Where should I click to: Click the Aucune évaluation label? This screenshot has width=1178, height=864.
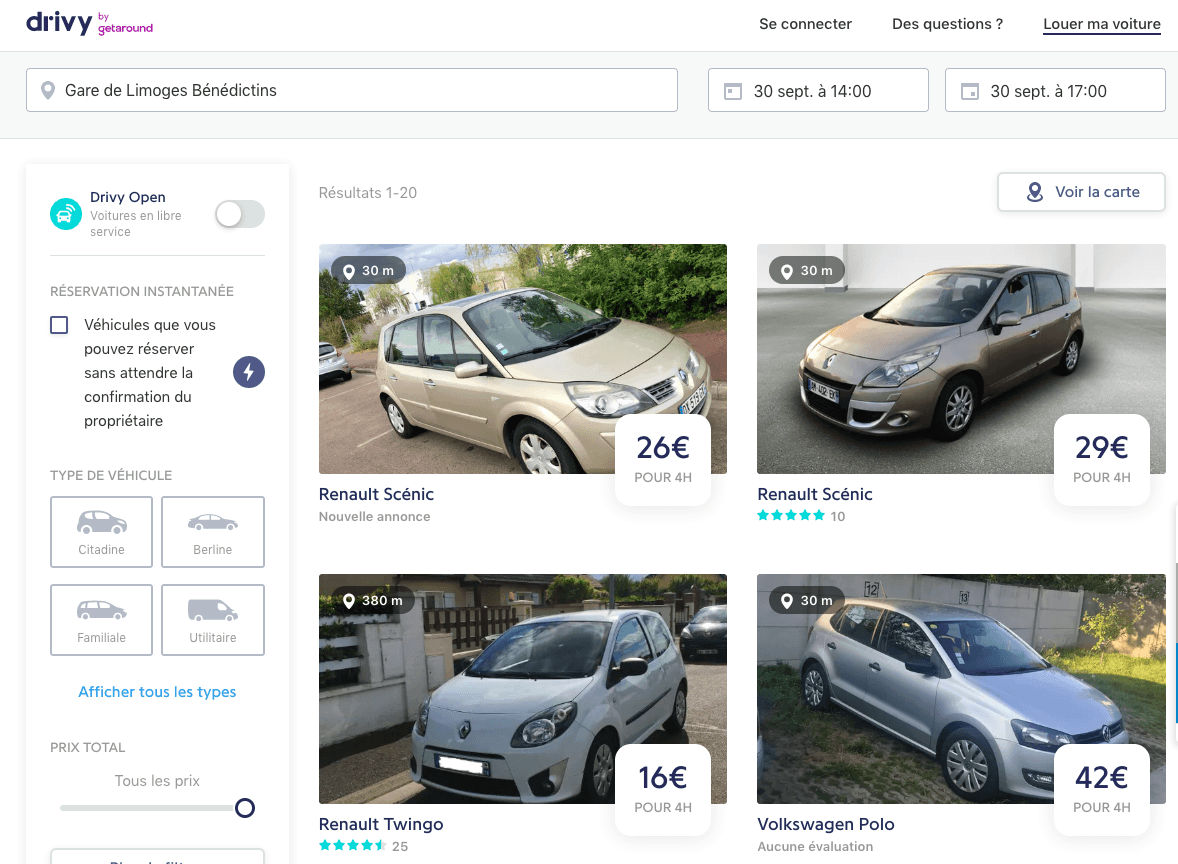coord(815,846)
